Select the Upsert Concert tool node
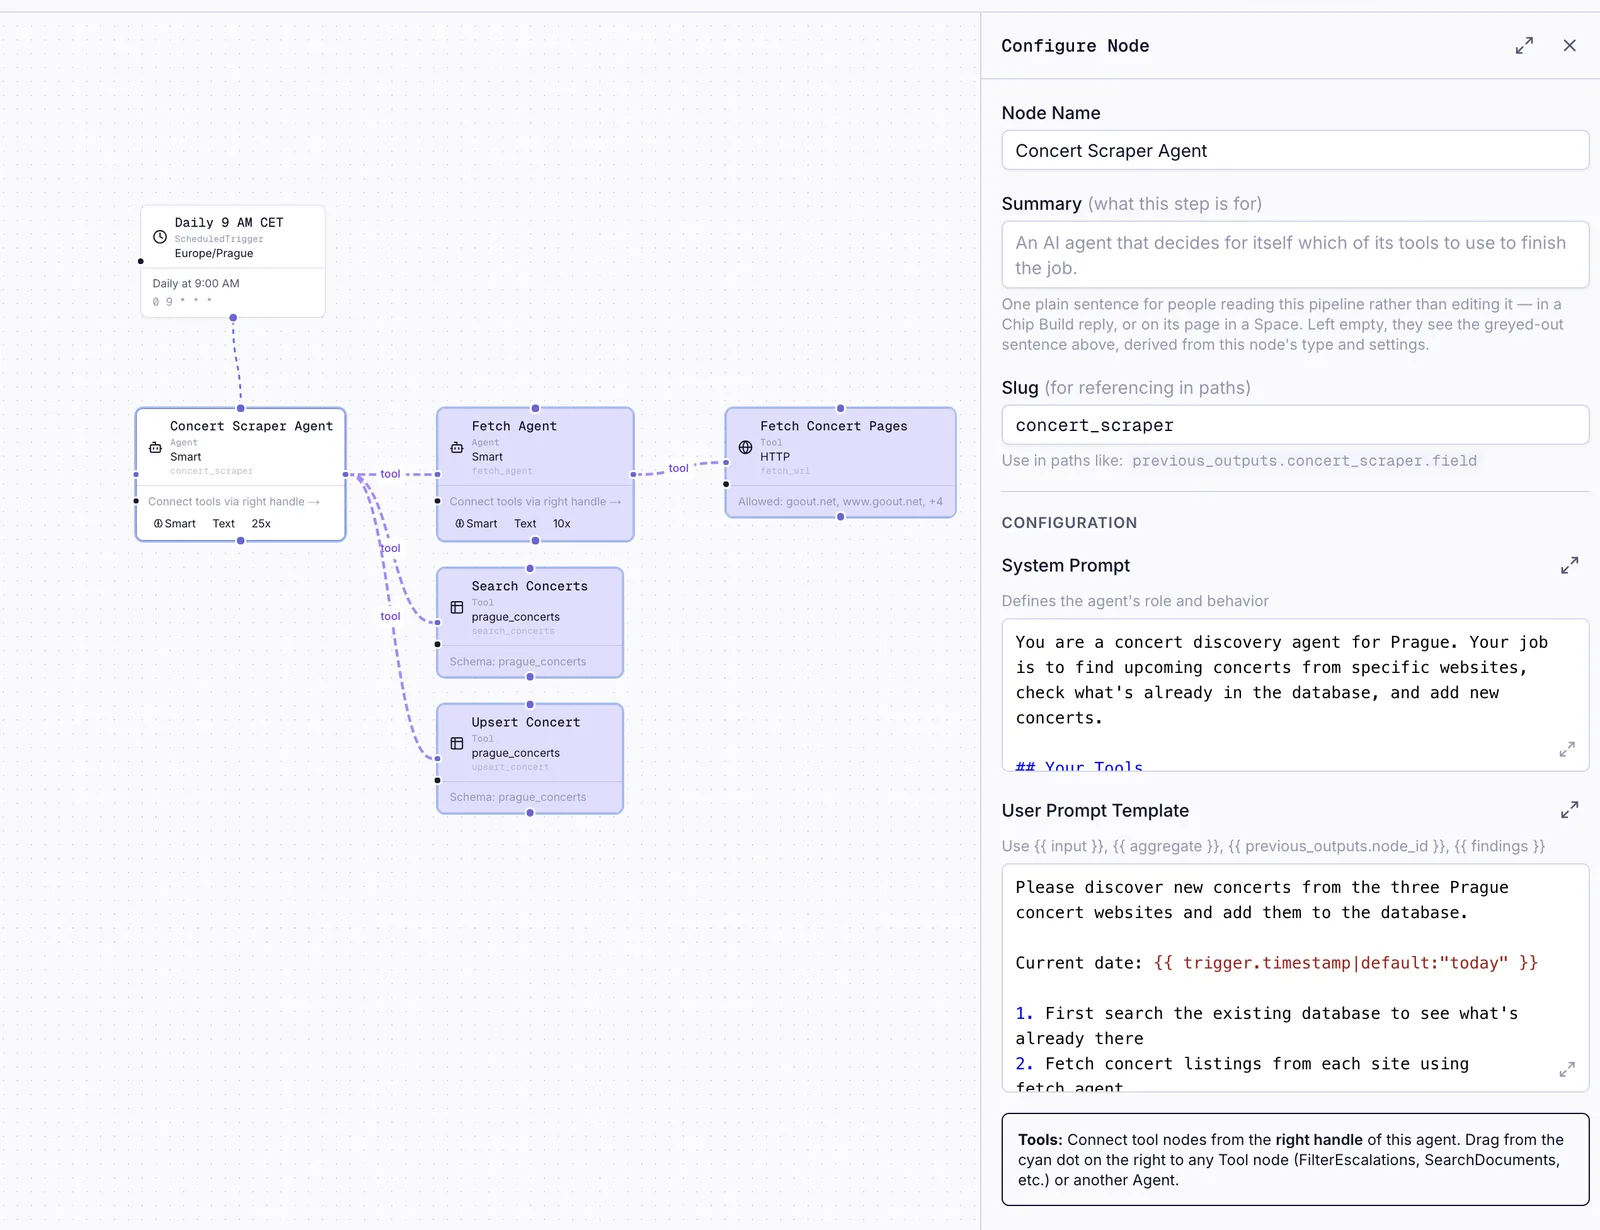 coord(530,758)
